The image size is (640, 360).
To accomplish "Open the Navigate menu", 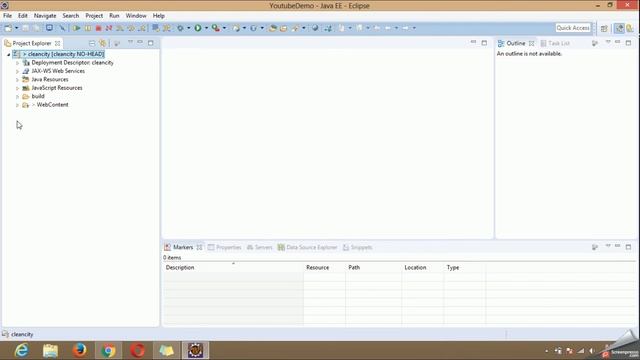I will click(x=45, y=16).
